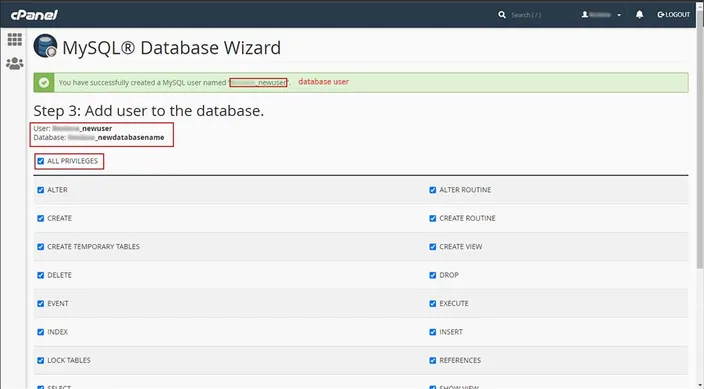This screenshot has width=704, height=389.
Task: Click the cPanel logo
Action: click(x=34, y=15)
